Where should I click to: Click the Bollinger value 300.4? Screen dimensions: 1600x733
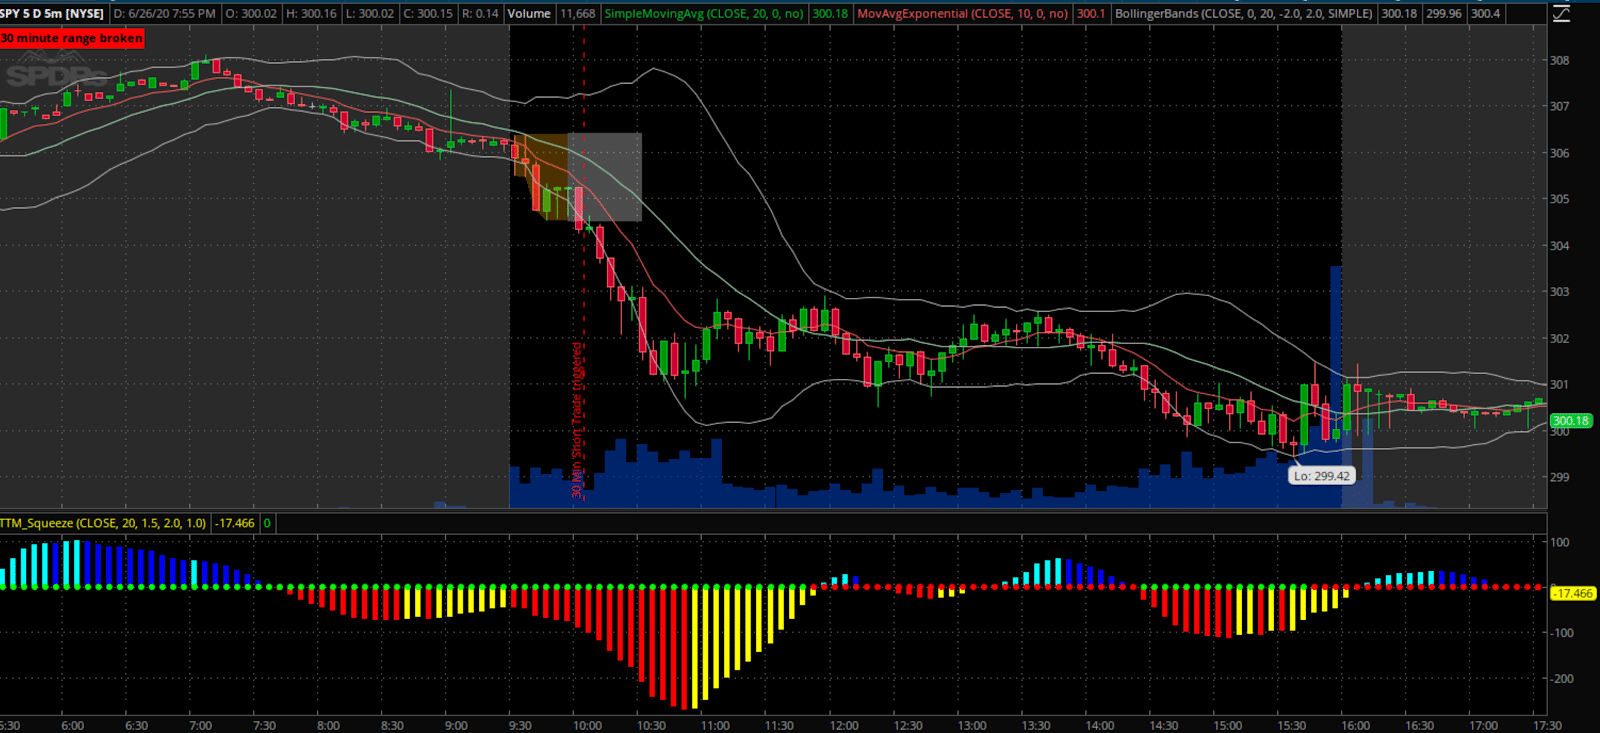point(1485,14)
